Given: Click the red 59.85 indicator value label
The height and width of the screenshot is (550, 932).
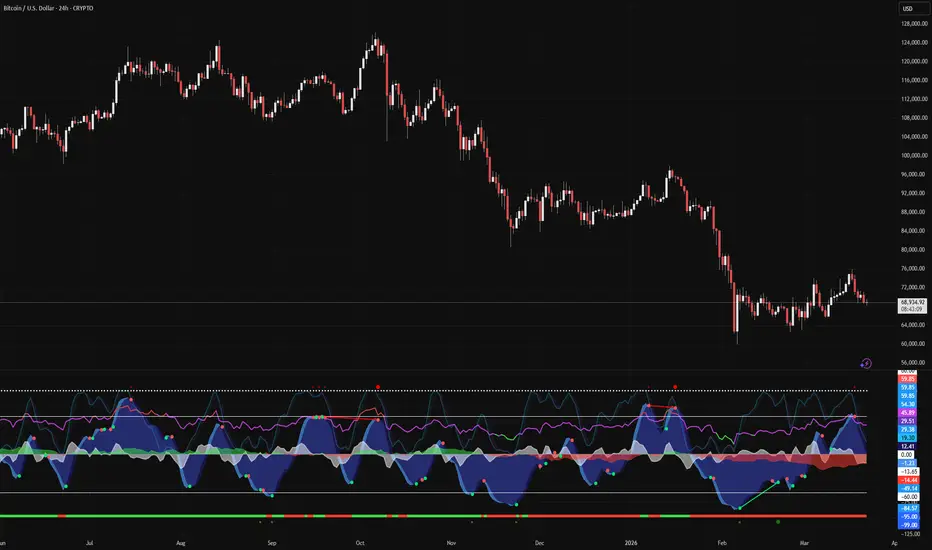Looking at the screenshot, I should (x=908, y=379).
